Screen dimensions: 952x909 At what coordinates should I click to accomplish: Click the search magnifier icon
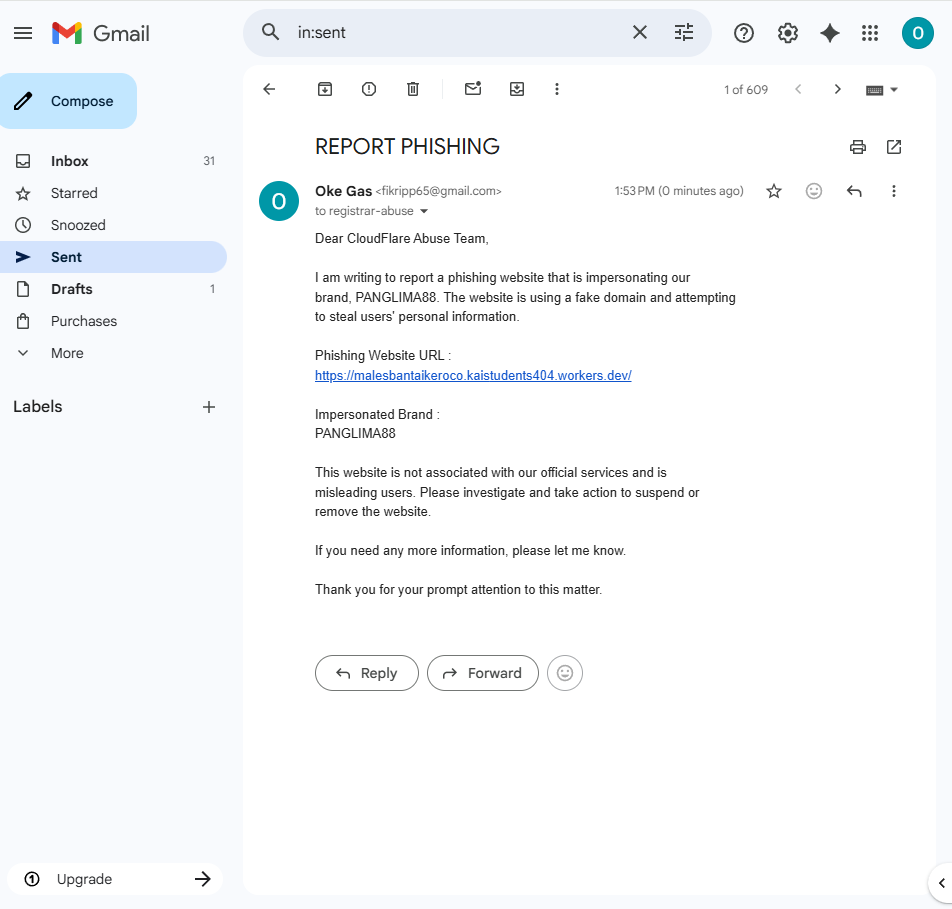[x=271, y=32]
